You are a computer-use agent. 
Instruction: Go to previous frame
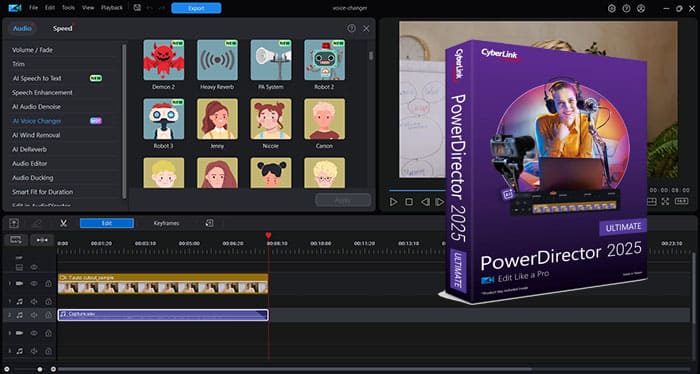coord(425,202)
